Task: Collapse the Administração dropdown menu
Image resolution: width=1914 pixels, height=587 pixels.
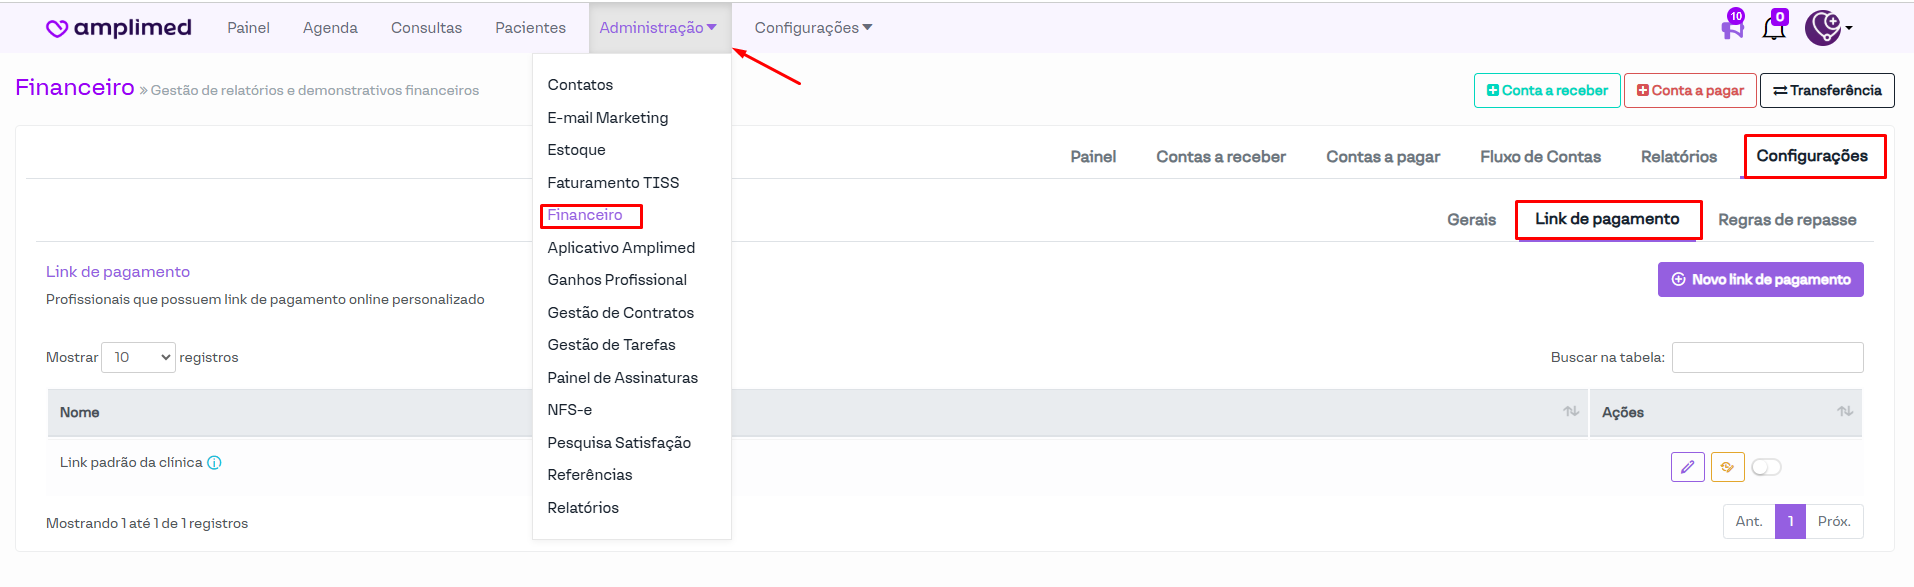Action: [657, 28]
